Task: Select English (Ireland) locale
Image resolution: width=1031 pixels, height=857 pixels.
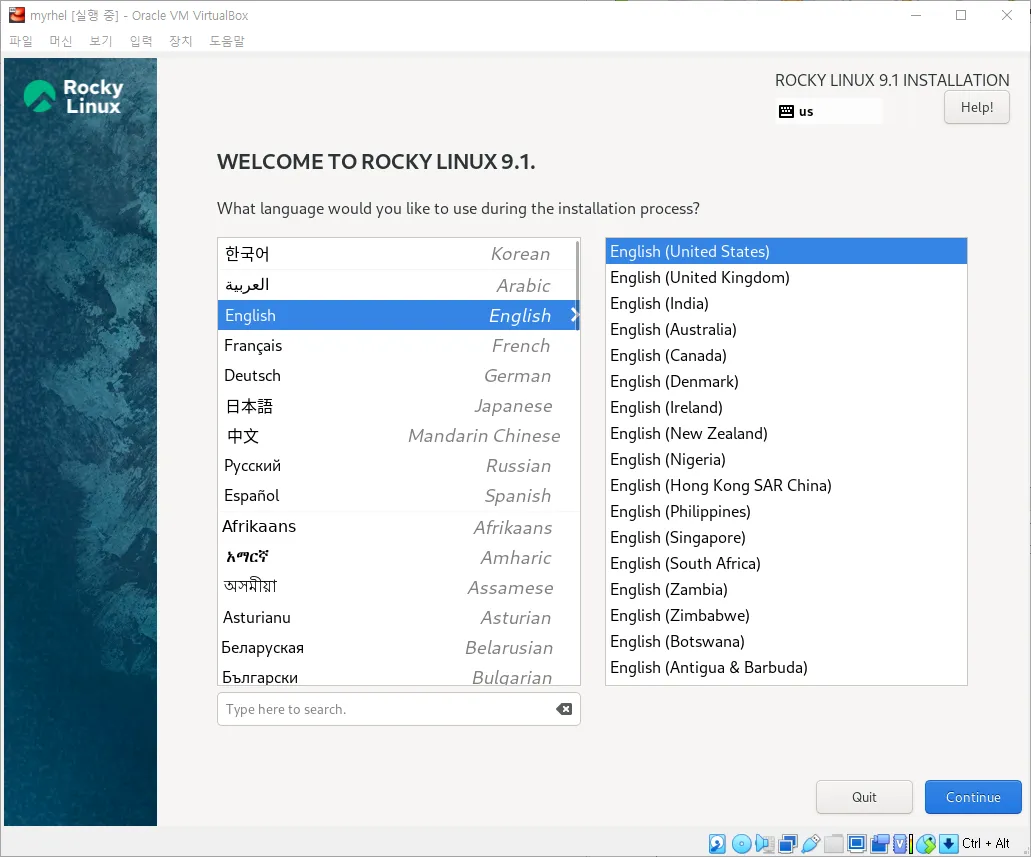Action: (786, 407)
